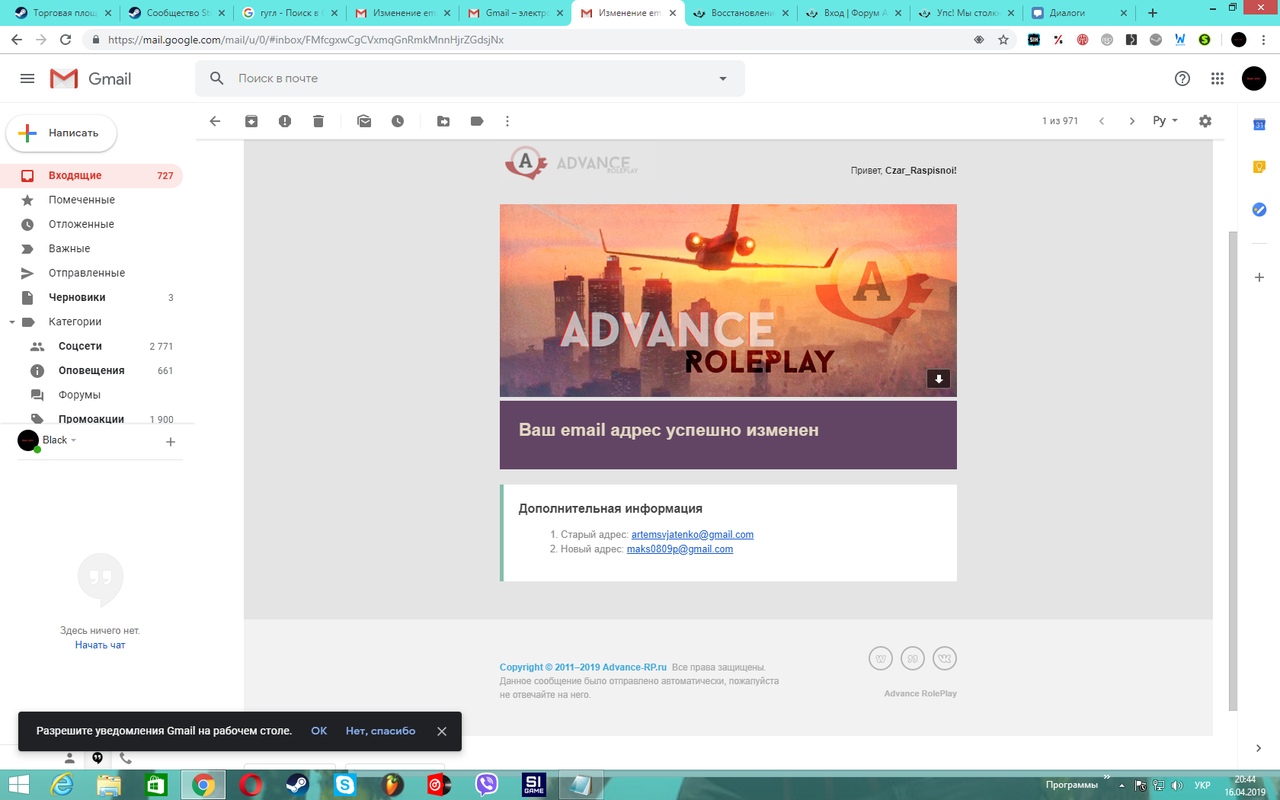
Task: Delete this email with the trash icon
Action: 318,121
